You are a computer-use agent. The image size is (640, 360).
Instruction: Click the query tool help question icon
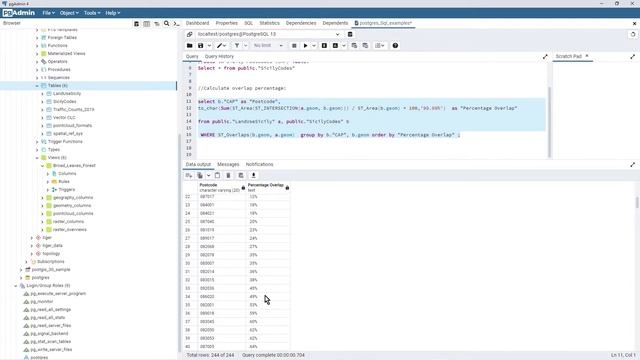(395, 46)
